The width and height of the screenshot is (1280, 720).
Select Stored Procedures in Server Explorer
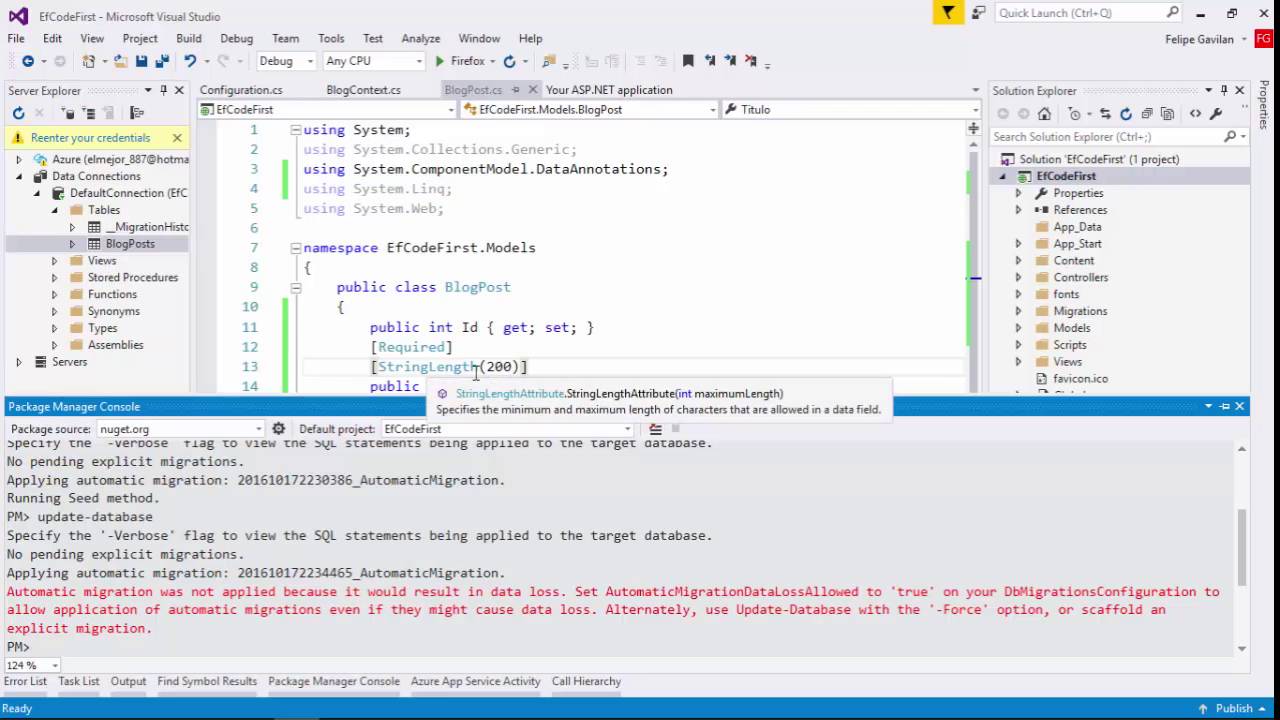click(x=133, y=278)
